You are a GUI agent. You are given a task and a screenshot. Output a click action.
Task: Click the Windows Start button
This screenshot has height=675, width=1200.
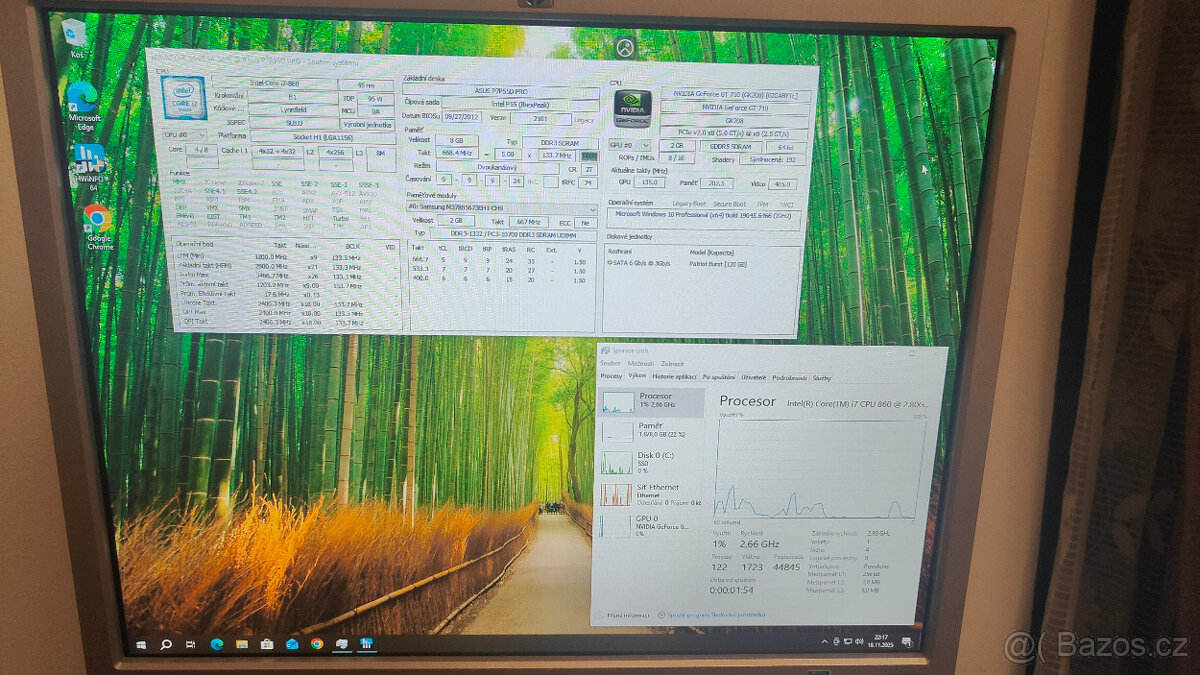pyautogui.click(x=140, y=644)
